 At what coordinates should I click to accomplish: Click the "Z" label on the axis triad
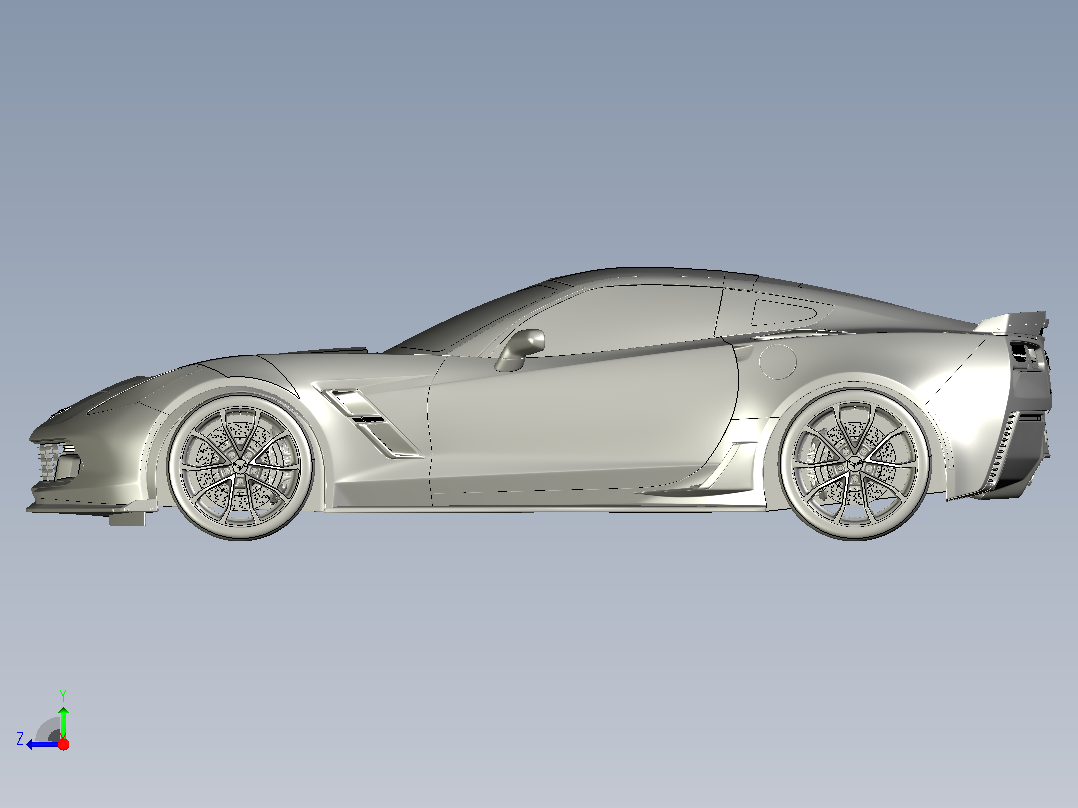[x=20, y=739]
